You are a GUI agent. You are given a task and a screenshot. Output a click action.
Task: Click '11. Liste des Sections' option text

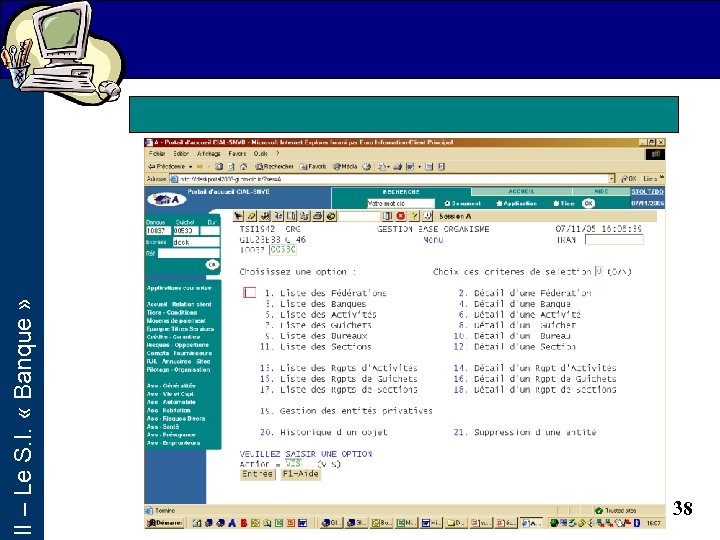point(315,347)
